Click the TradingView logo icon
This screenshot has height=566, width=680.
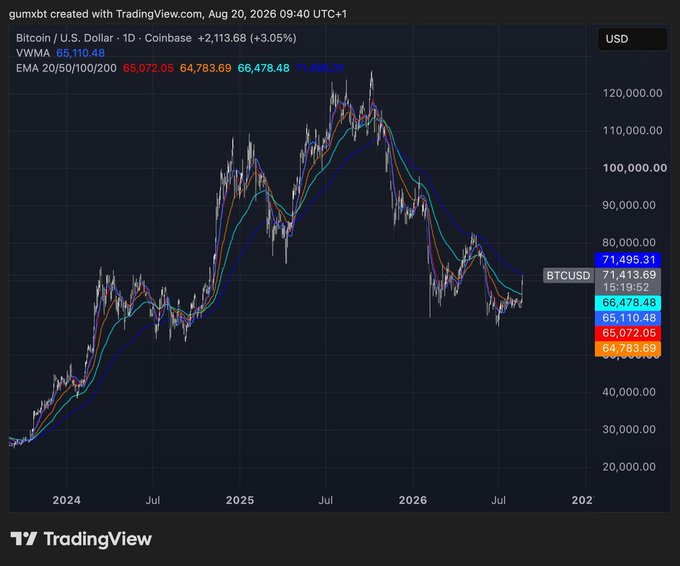click(23, 539)
